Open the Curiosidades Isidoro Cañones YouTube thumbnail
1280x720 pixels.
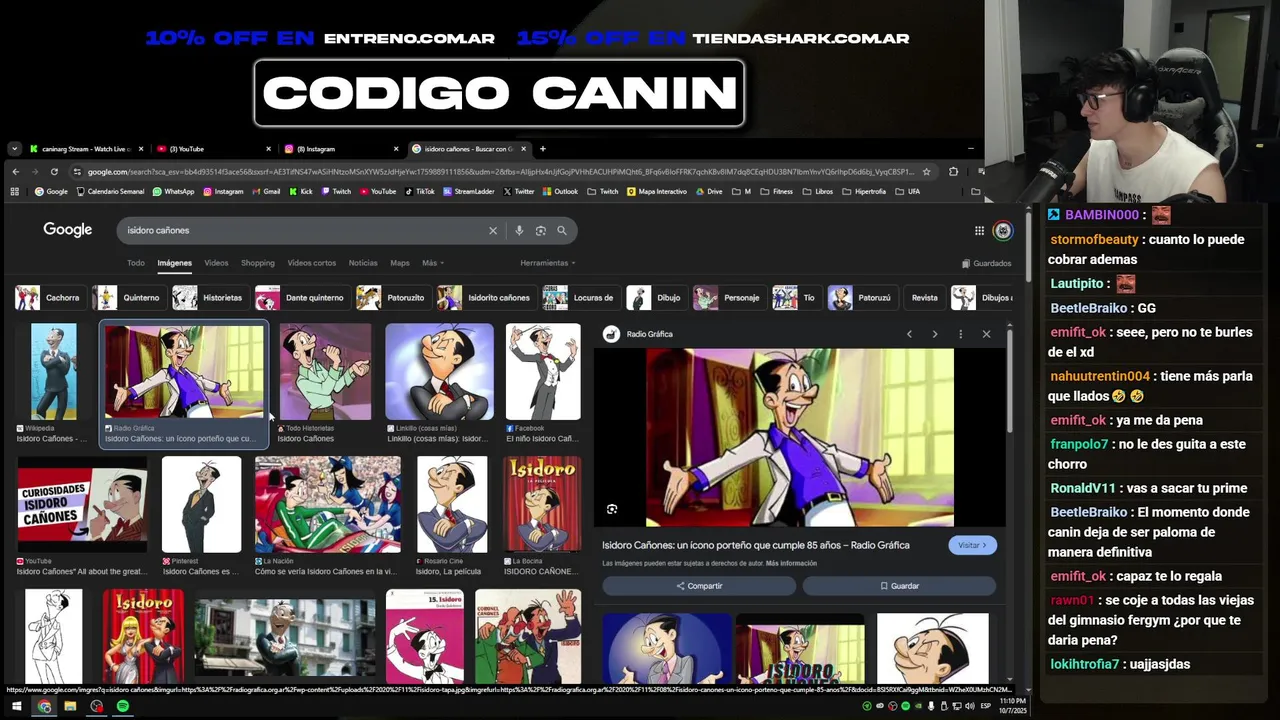[82, 504]
